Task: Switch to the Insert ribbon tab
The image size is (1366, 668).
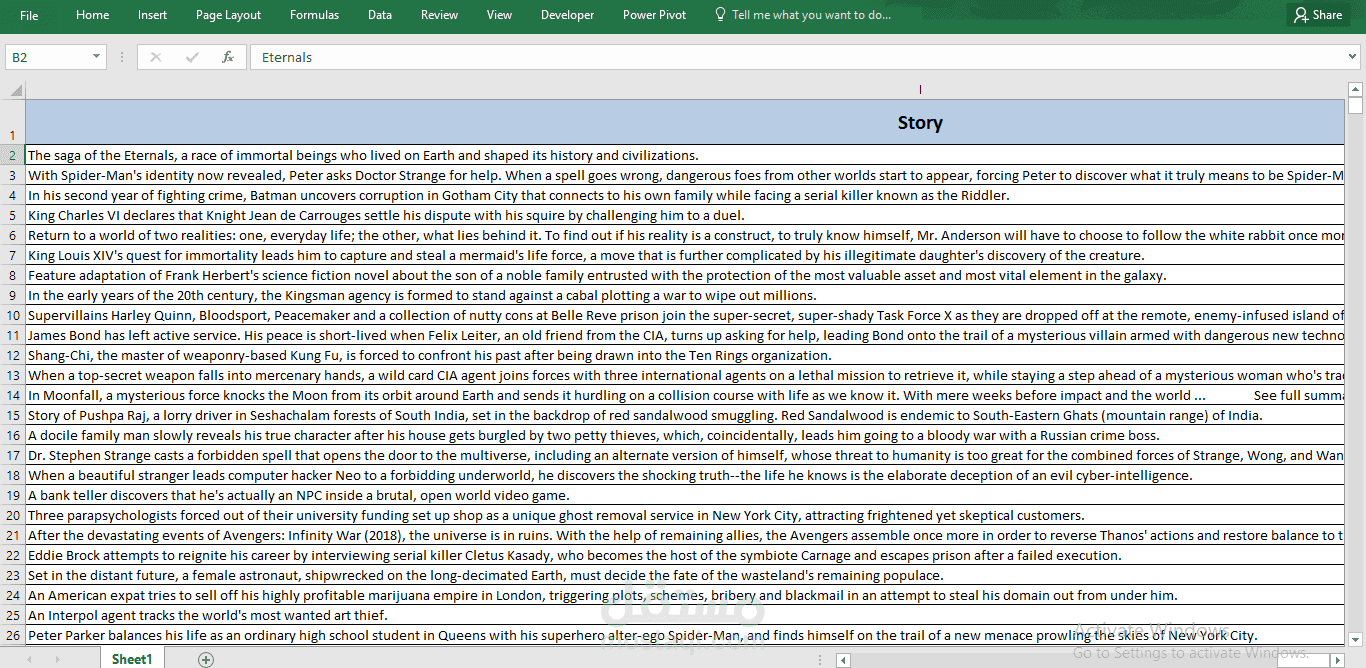Action: [152, 15]
